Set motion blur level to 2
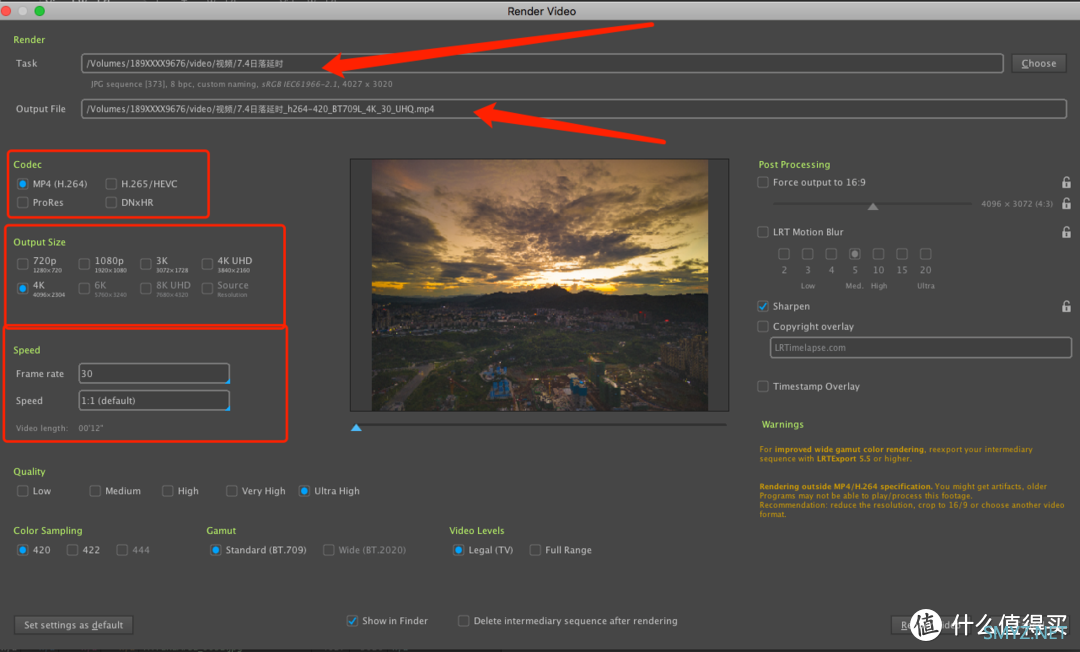The height and width of the screenshot is (652, 1080). pyautogui.click(x=784, y=254)
